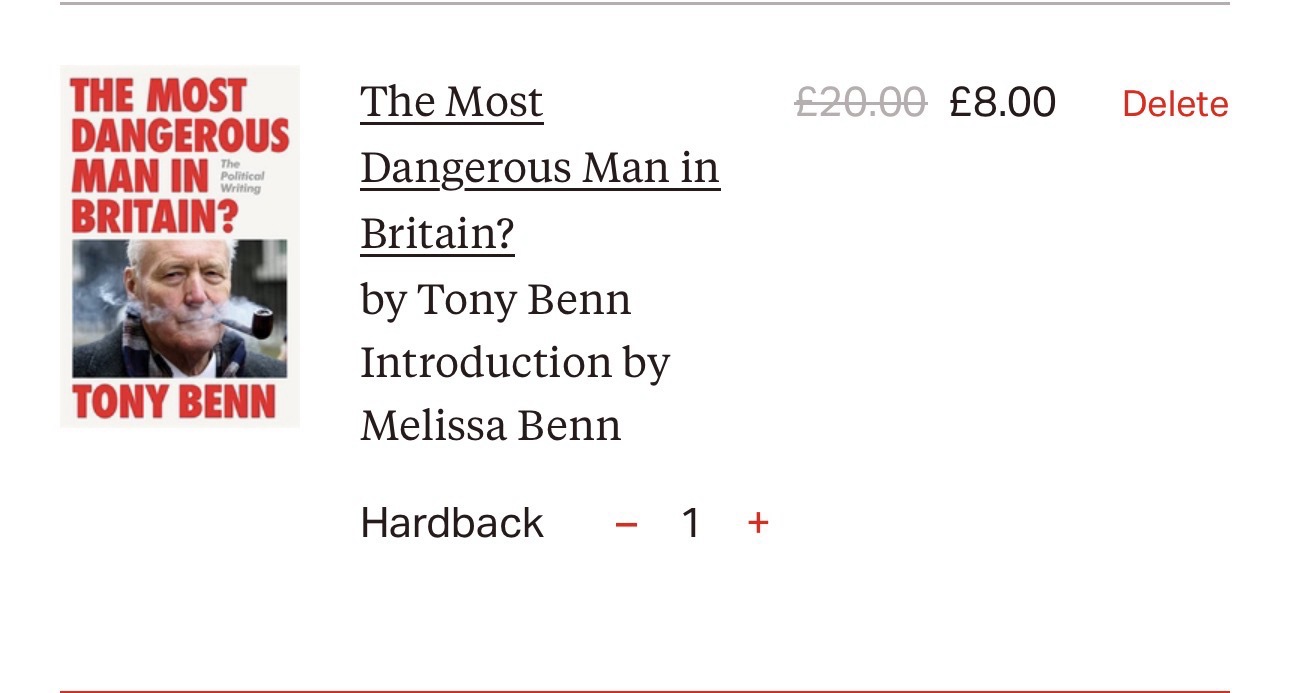Open the Tony Benn book cover thumbnail
1290x693 pixels.
pyautogui.click(x=180, y=246)
